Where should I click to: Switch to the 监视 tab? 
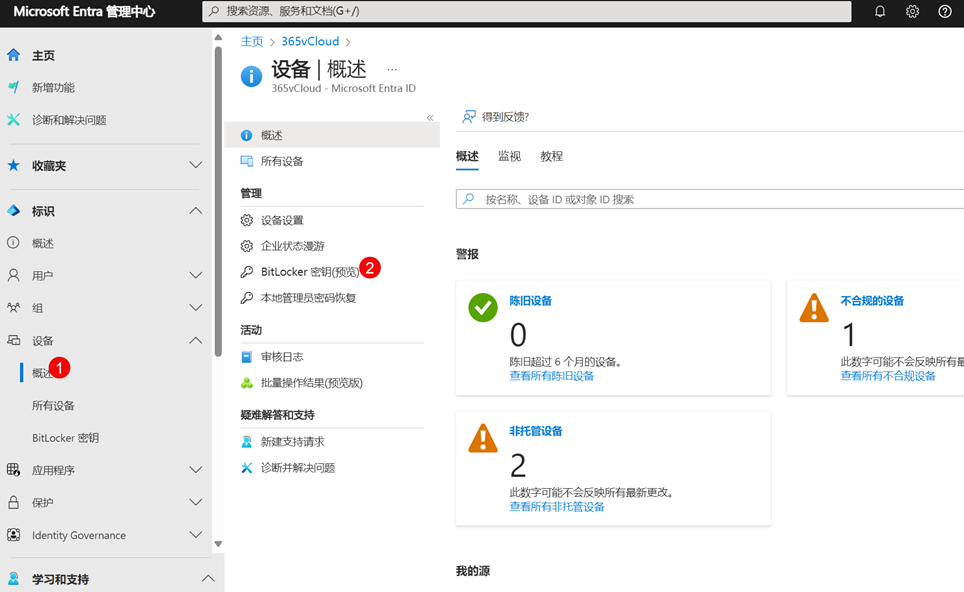click(509, 156)
